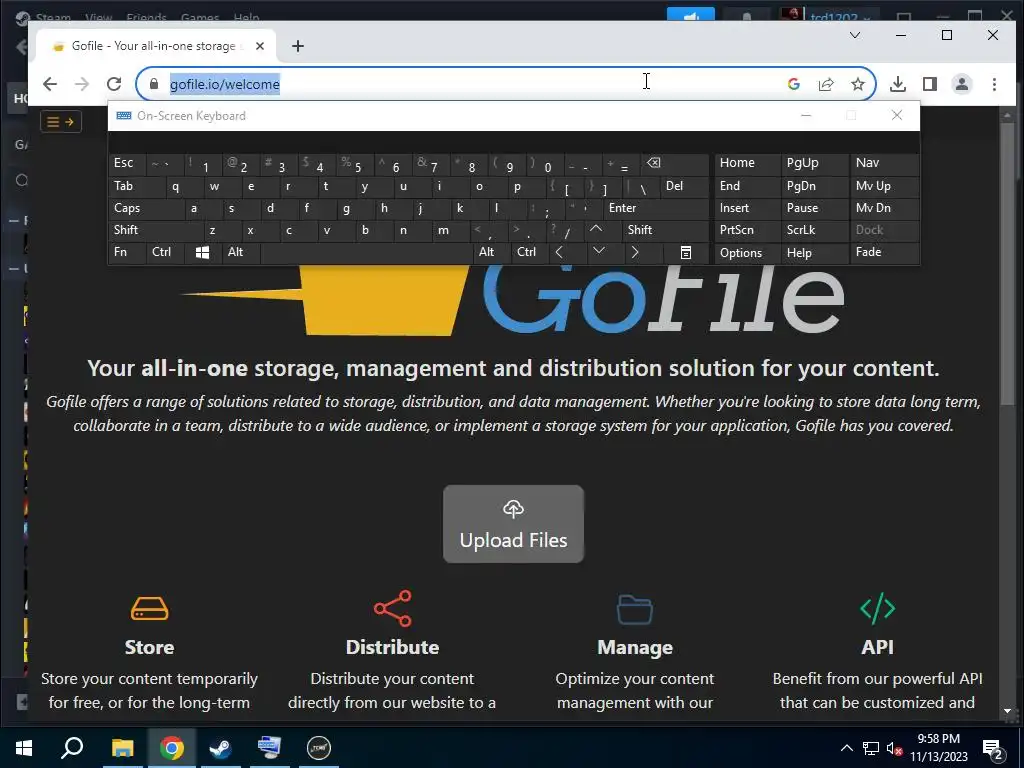The image size is (1024, 768).
Task: Open Help on the On-Screen Keyboard
Action: [814, 253]
